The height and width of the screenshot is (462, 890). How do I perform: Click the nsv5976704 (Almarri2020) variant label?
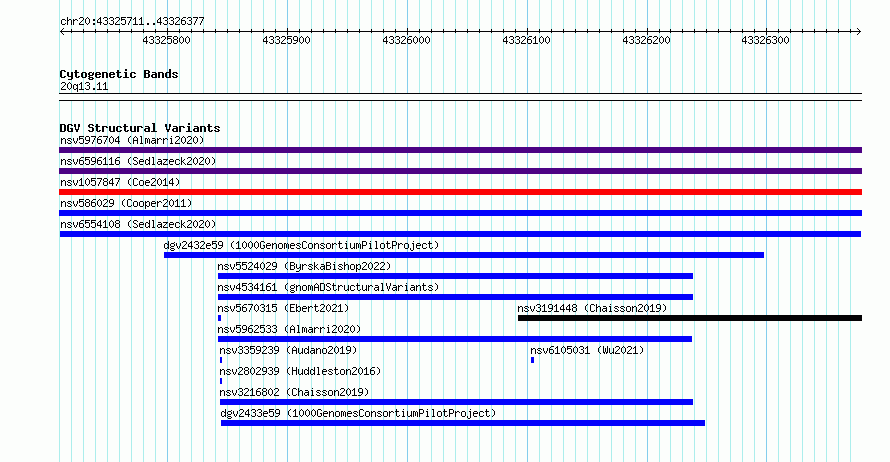132,140
